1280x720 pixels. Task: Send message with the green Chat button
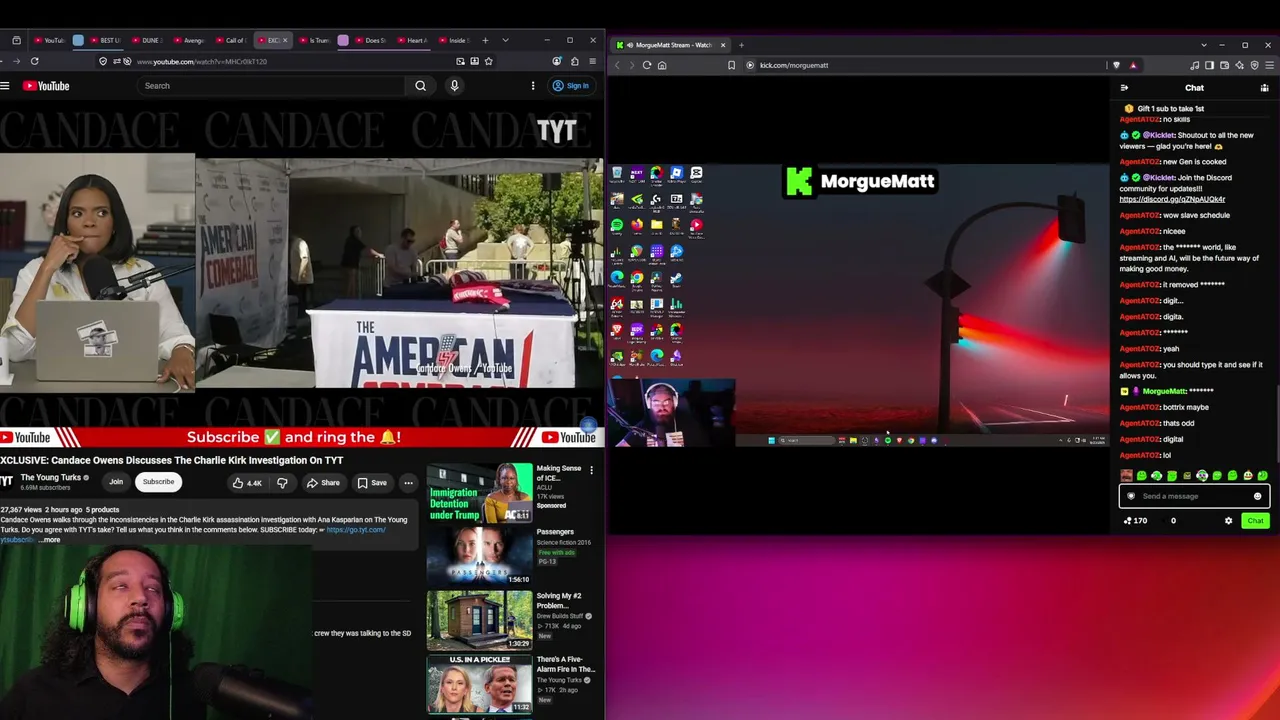(1255, 521)
